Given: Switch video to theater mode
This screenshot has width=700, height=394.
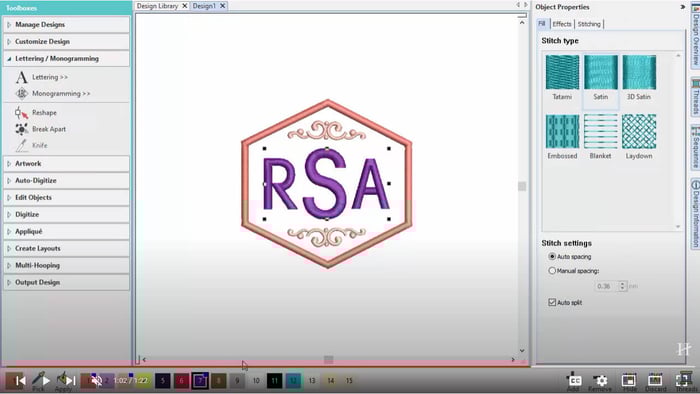Looking at the screenshot, I should pyautogui.click(x=655, y=381).
